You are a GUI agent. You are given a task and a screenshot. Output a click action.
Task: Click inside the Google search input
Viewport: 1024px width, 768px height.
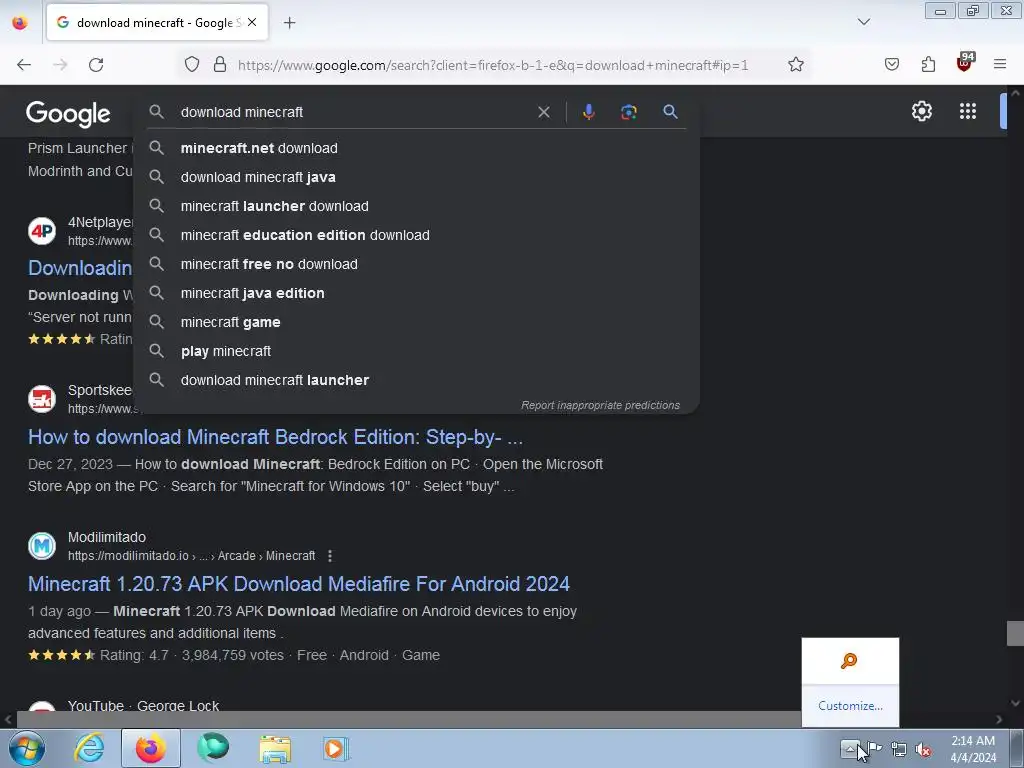click(353, 112)
